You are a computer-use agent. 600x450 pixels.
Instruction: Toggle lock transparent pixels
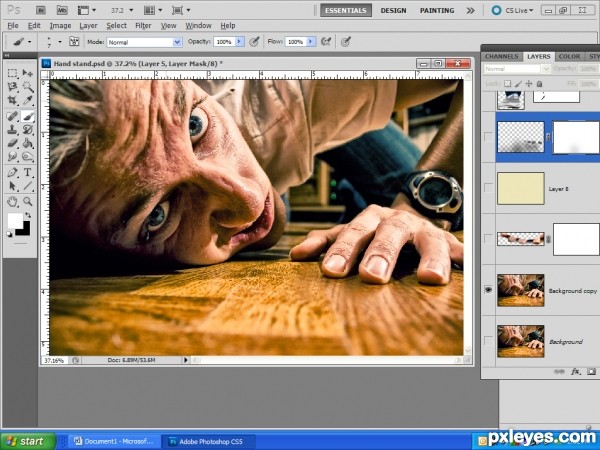click(507, 83)
